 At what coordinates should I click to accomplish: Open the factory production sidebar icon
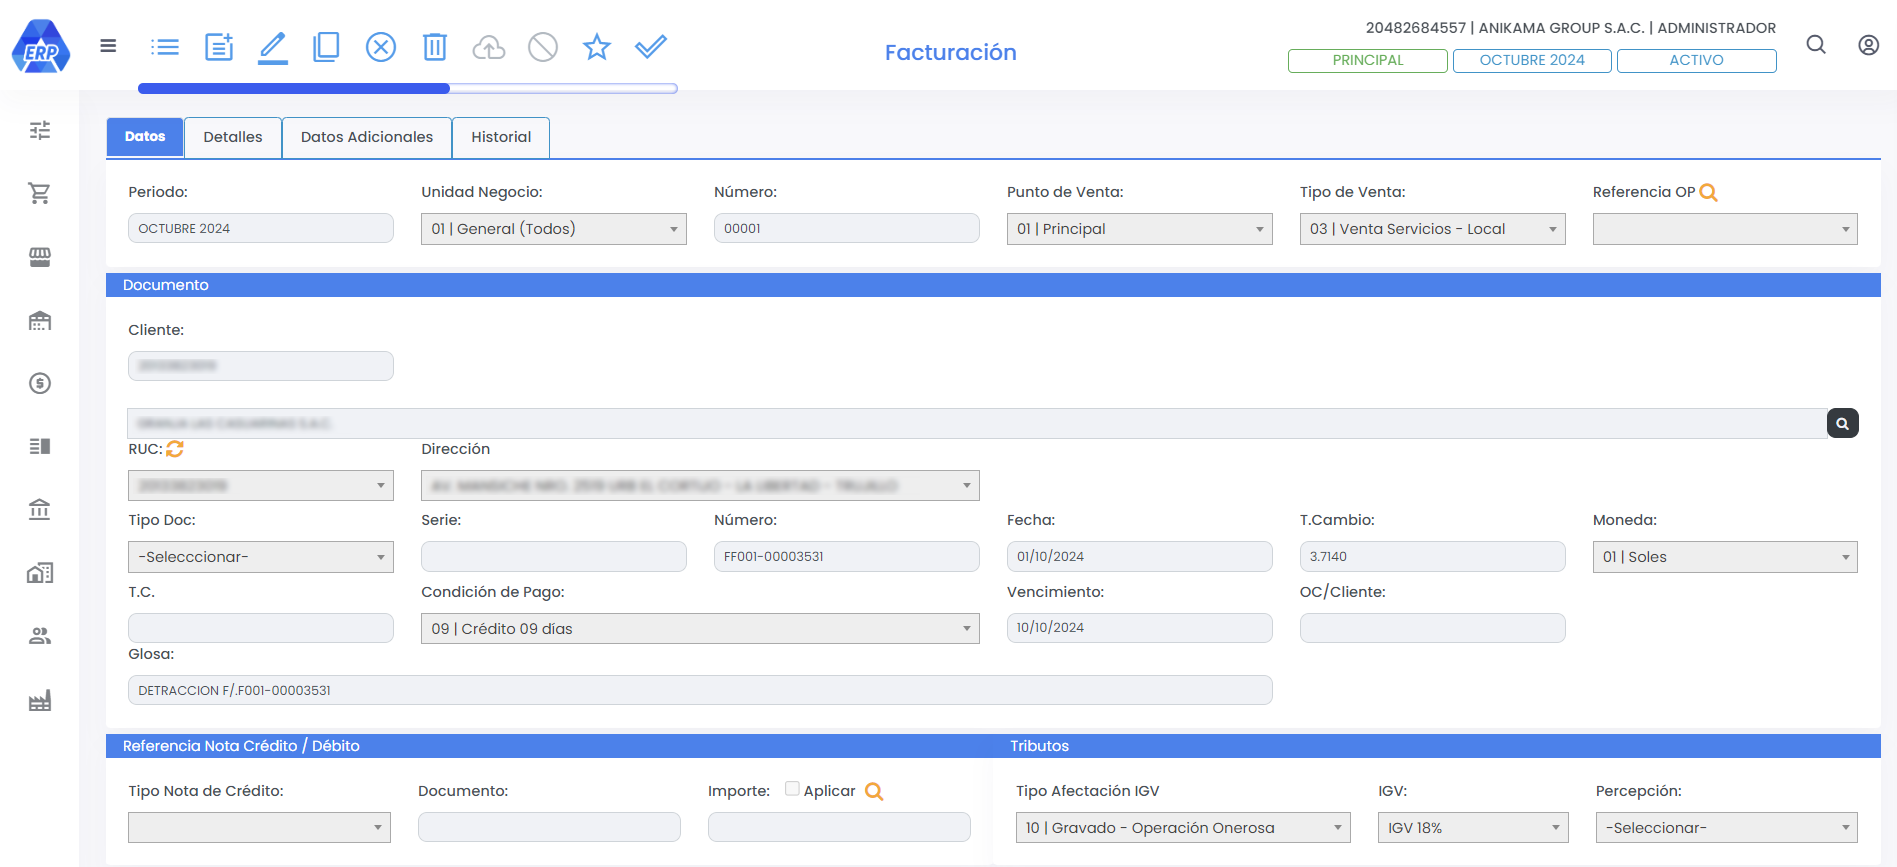(40, 700)
